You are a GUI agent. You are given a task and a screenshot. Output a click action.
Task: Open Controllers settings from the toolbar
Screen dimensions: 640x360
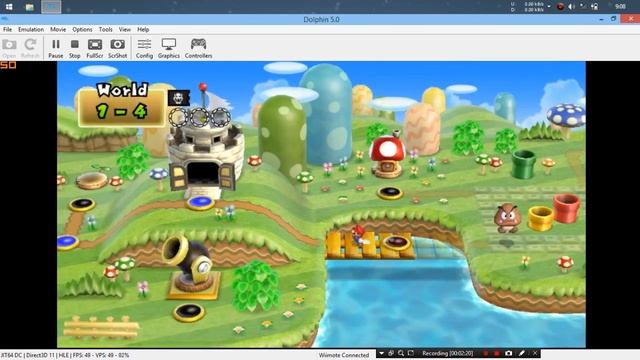198,48
